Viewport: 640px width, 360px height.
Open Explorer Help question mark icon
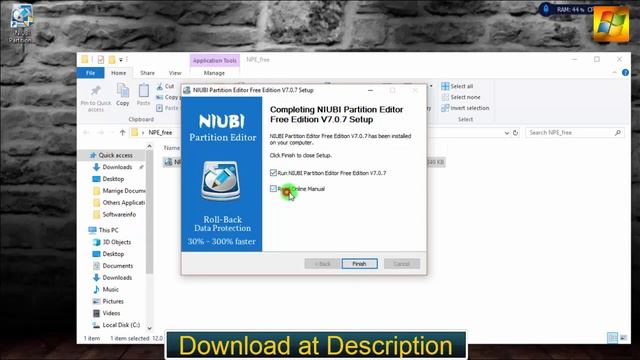625,73
